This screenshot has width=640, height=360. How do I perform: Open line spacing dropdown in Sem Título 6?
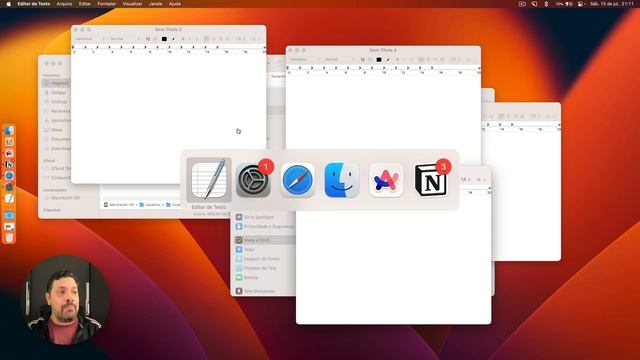pos(455,60)
